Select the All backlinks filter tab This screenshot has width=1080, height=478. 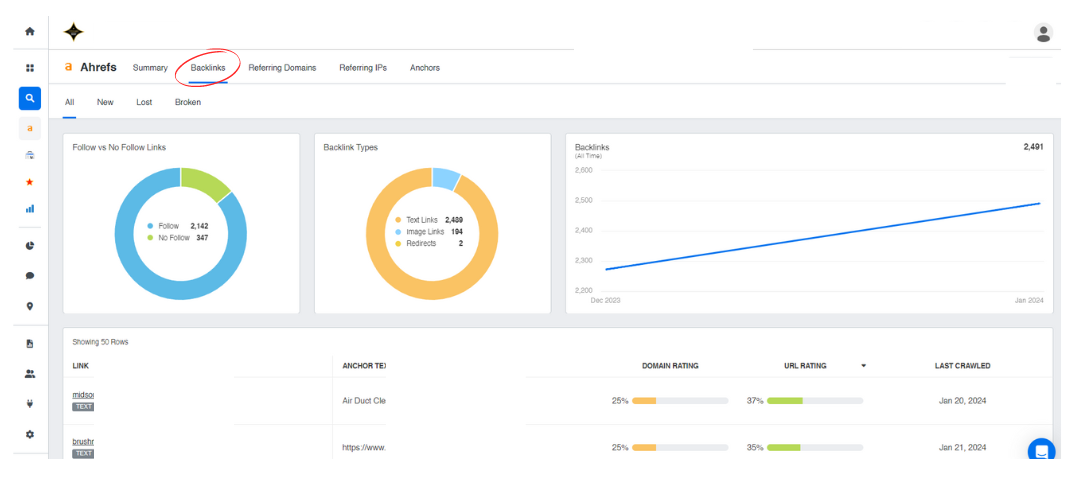tap(70, 102)
